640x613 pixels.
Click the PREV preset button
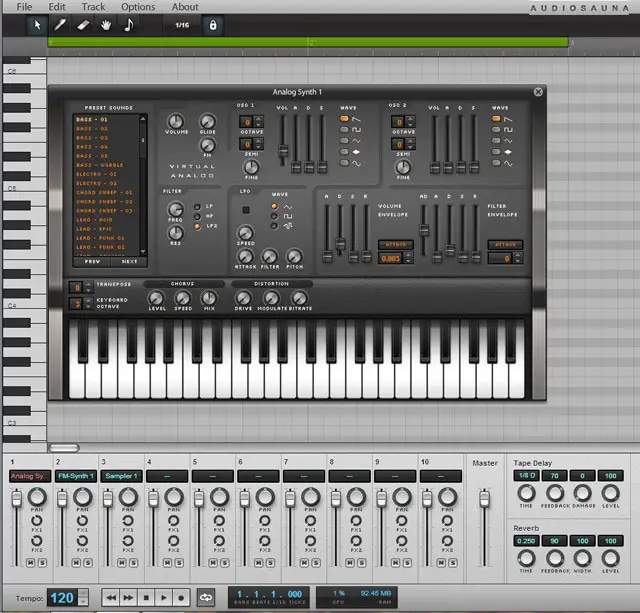pyautogui.click(x=92, y=262)
